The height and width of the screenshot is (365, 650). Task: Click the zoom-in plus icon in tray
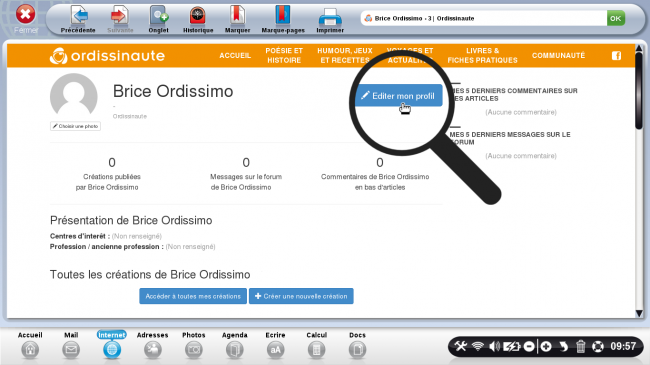coord(546,346)
